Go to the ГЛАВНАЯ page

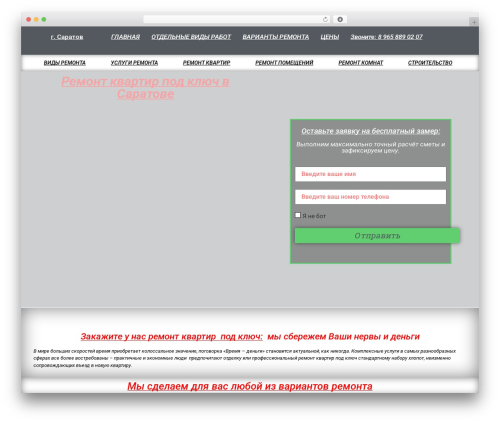(x=125, y=37)
